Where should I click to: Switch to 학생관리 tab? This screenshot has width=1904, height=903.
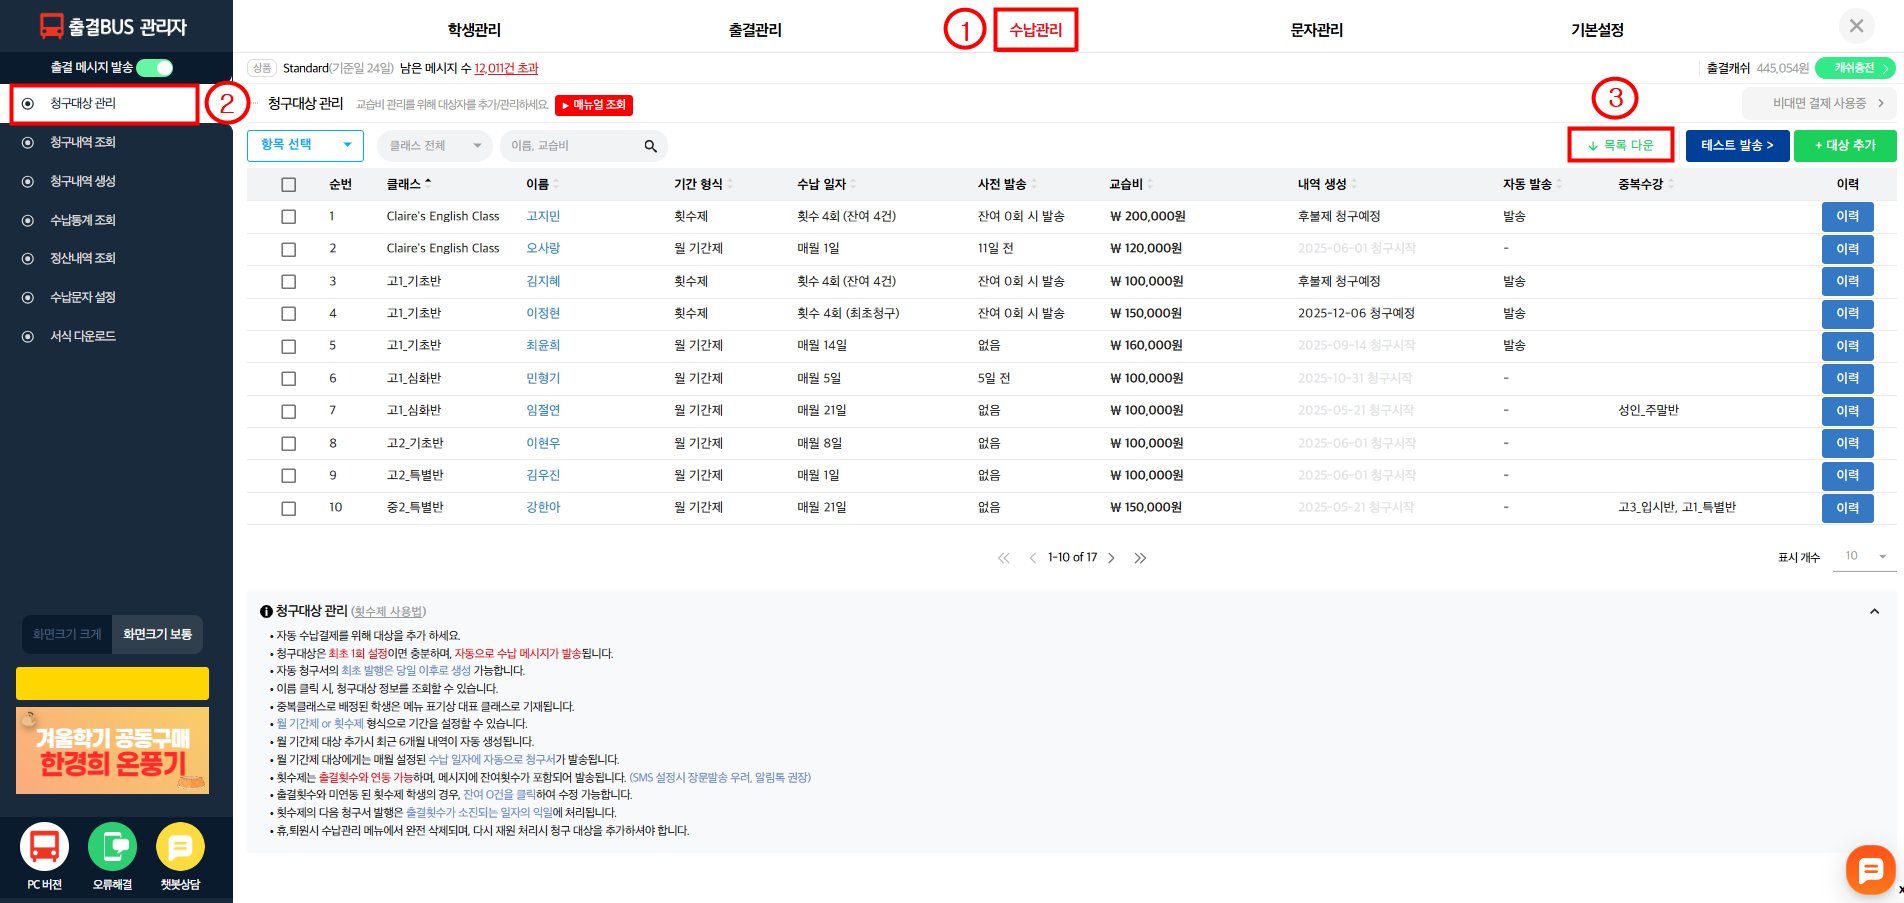pyautogui.click(x=474, y=30)
